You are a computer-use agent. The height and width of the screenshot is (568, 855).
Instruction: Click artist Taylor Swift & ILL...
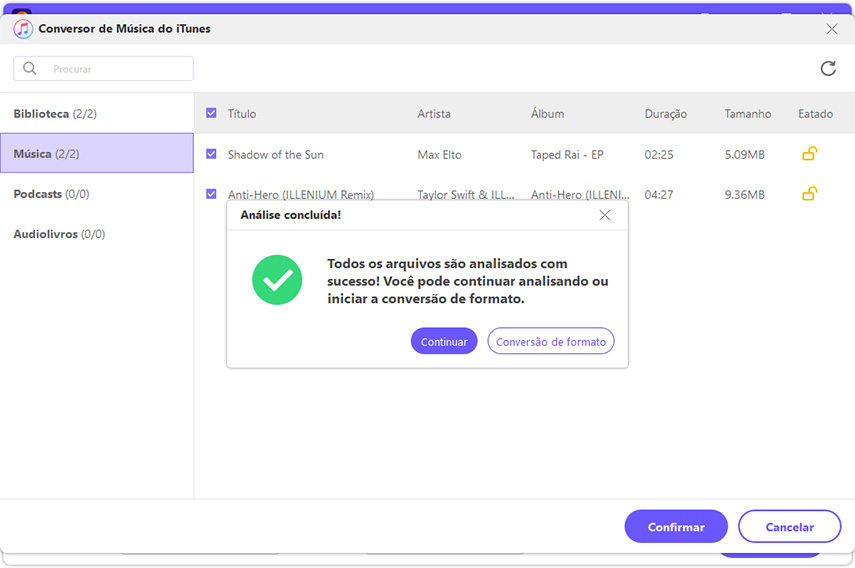tap(466, 195)
